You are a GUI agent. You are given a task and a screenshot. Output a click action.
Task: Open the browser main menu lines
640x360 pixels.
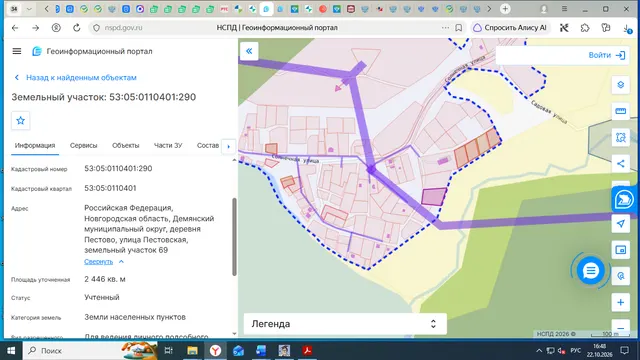[564, 9]
